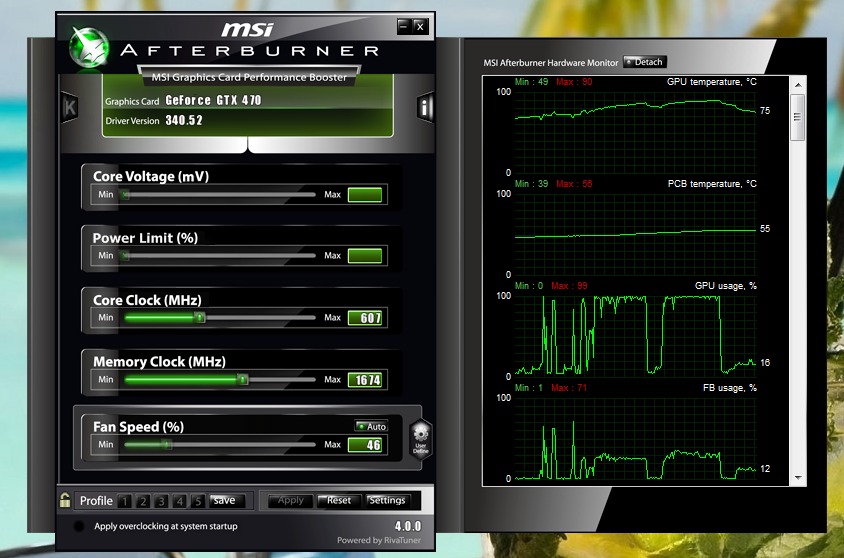Click the version number 4.0.0
This screenshot has height=558, width=844.
[x=408, y=526]
